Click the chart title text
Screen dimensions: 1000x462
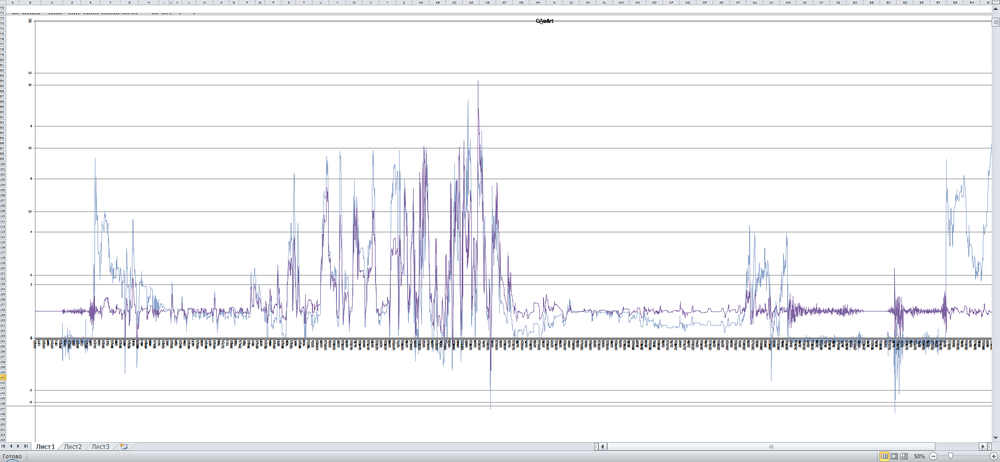544,21
